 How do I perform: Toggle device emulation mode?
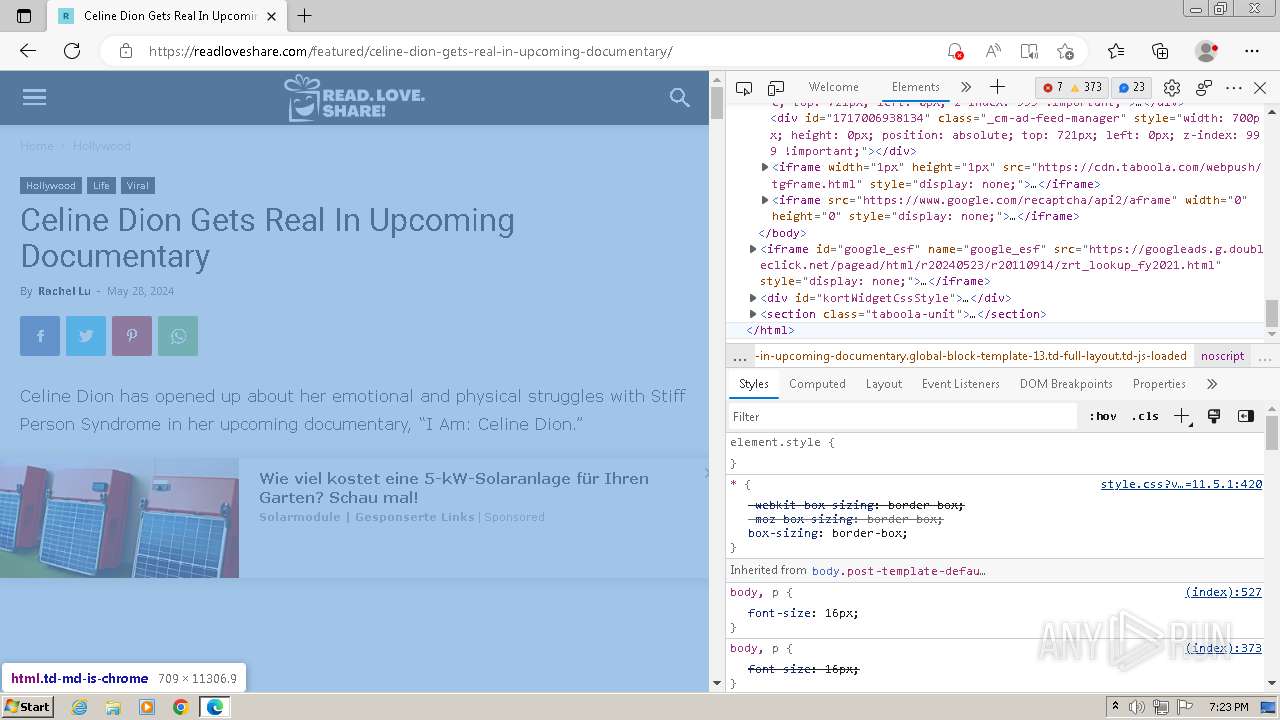(x=776, y=88)
